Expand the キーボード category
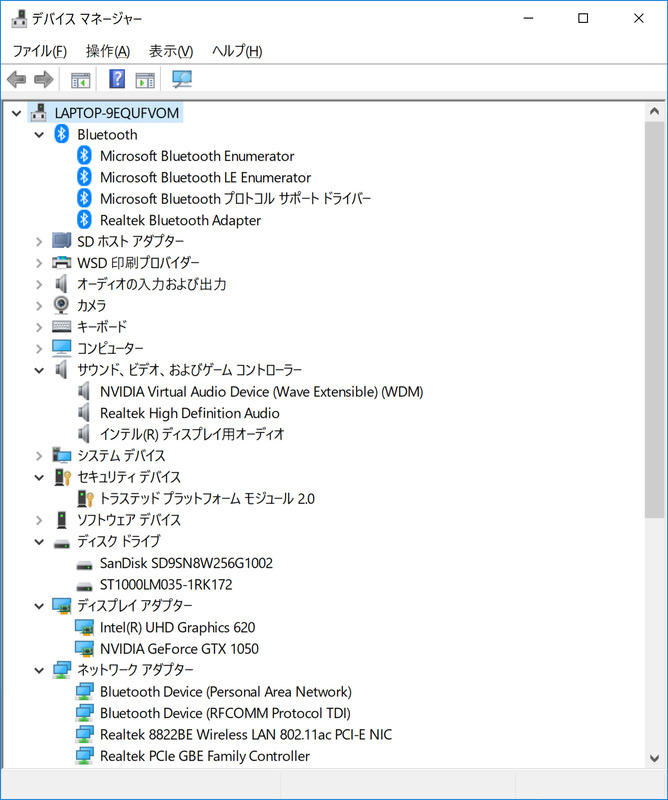This screenshot has width=668, height=800. pyautogui.click(x=39, y=327)
